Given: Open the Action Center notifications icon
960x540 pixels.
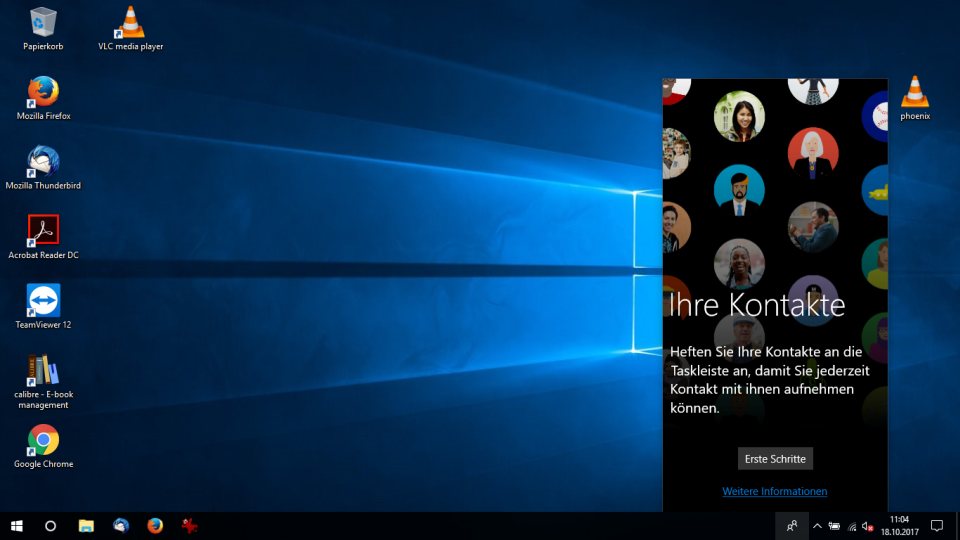Looking at the screenshot, I should (937, 526).
